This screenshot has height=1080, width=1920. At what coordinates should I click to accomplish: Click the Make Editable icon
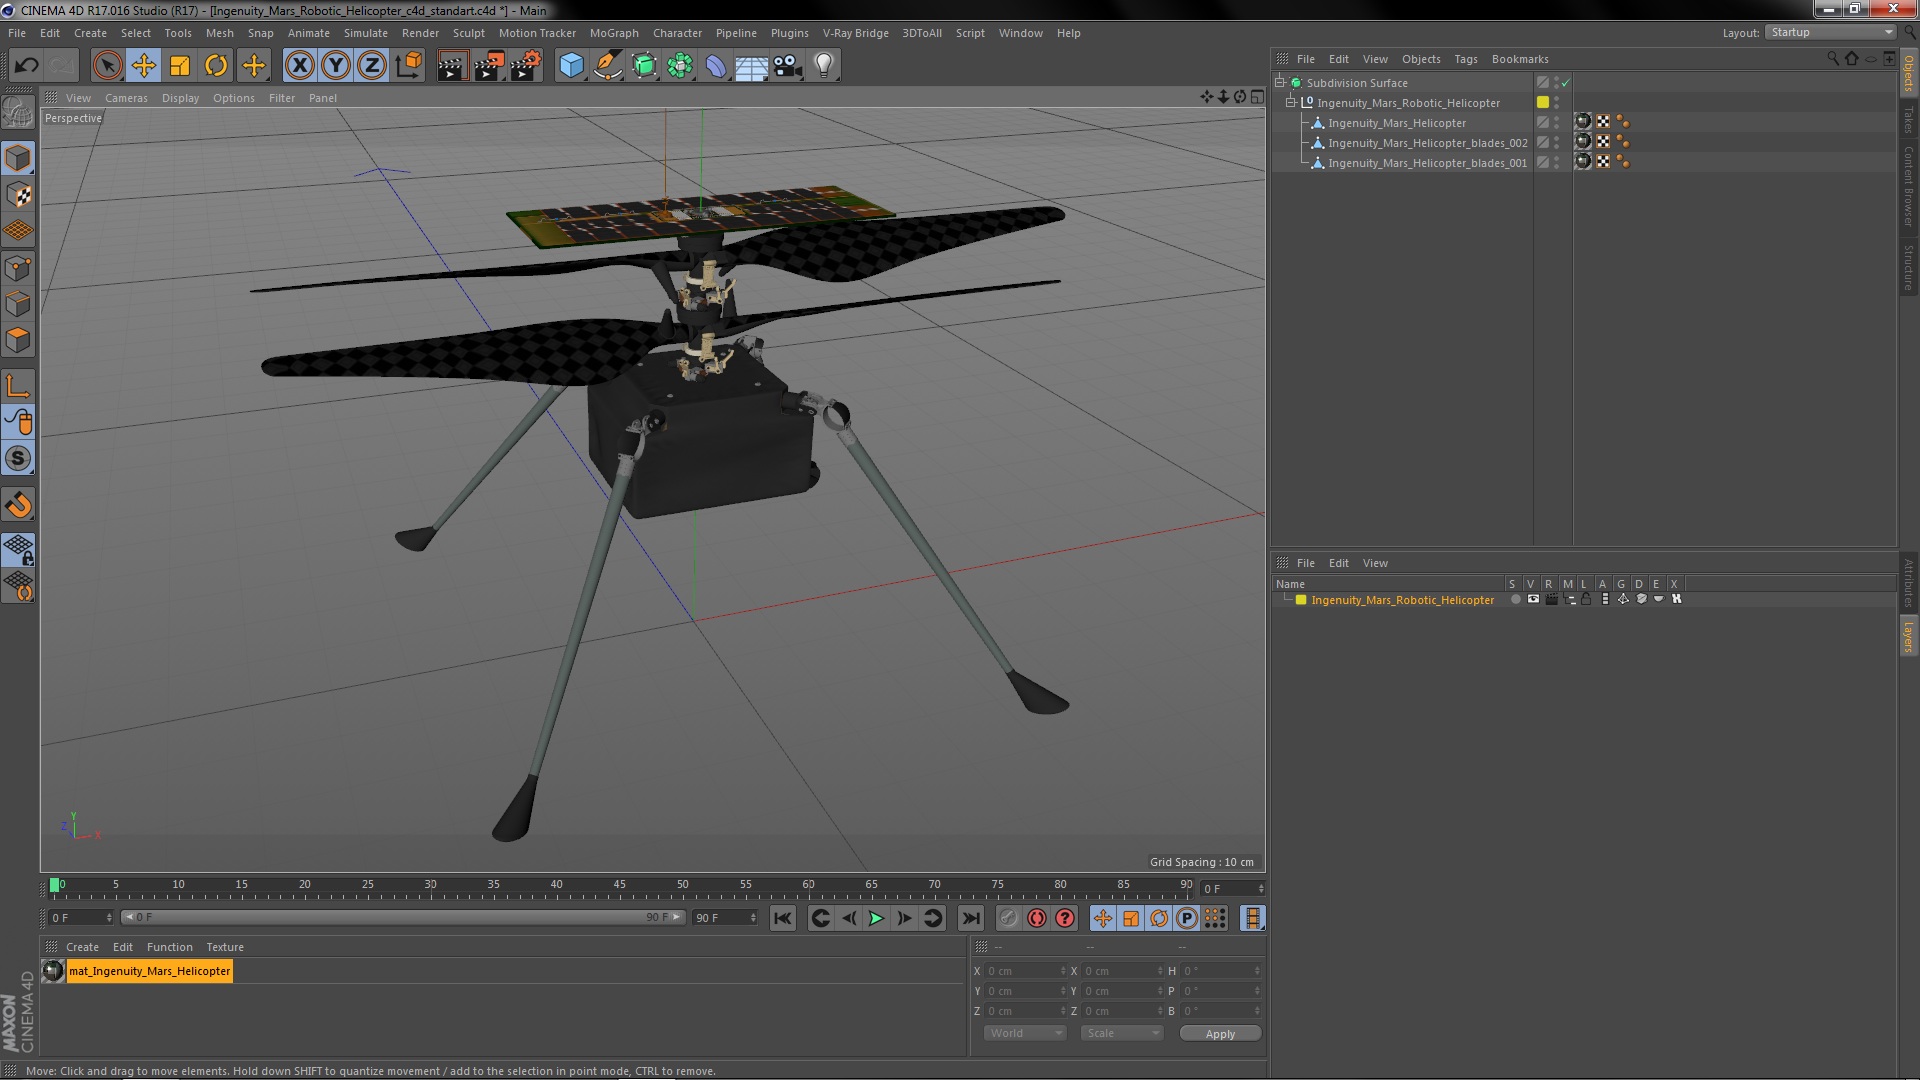click(x=18, y=113)
